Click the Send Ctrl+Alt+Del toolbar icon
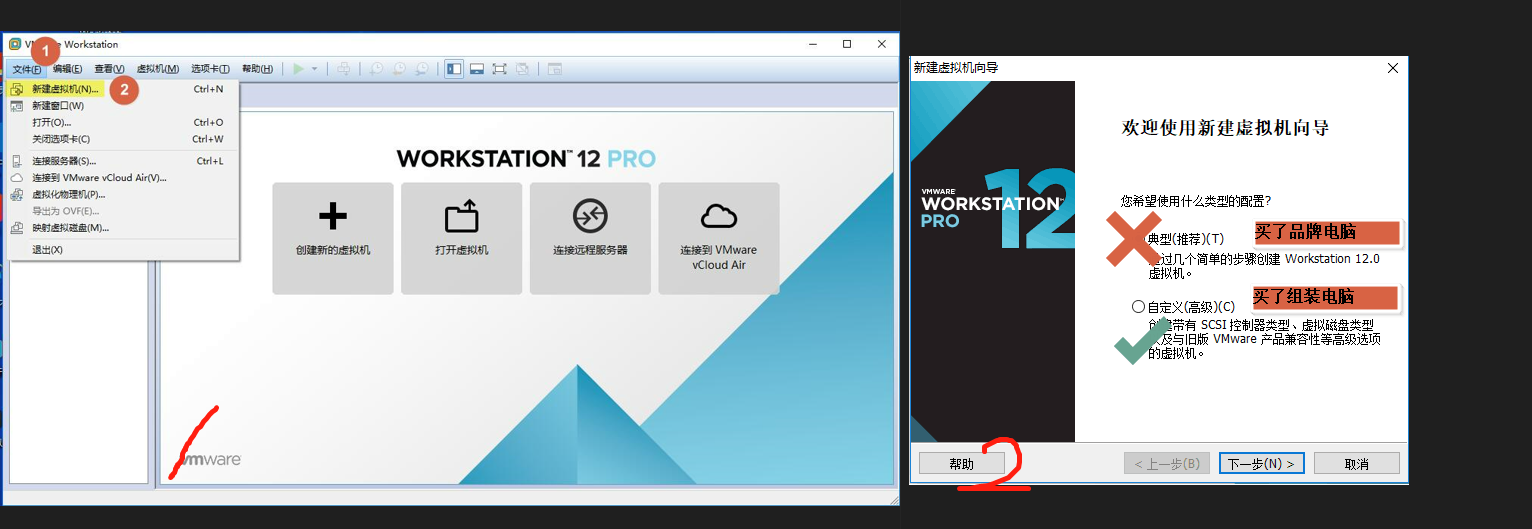The width and height of the screenshot is (1532, 529). tap(343, 69)
